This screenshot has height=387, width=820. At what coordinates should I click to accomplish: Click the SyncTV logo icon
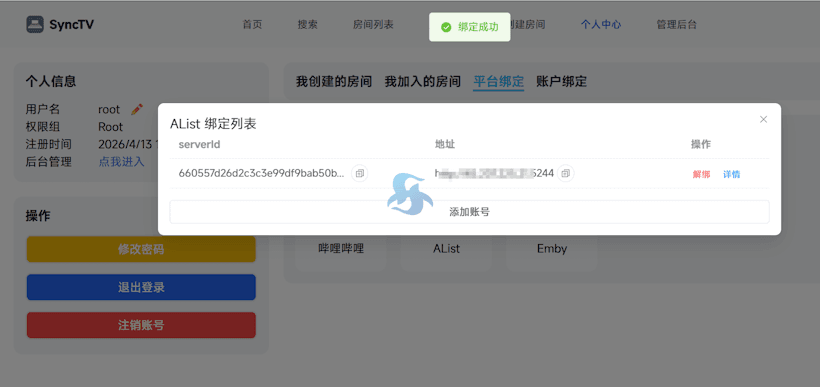35,25
